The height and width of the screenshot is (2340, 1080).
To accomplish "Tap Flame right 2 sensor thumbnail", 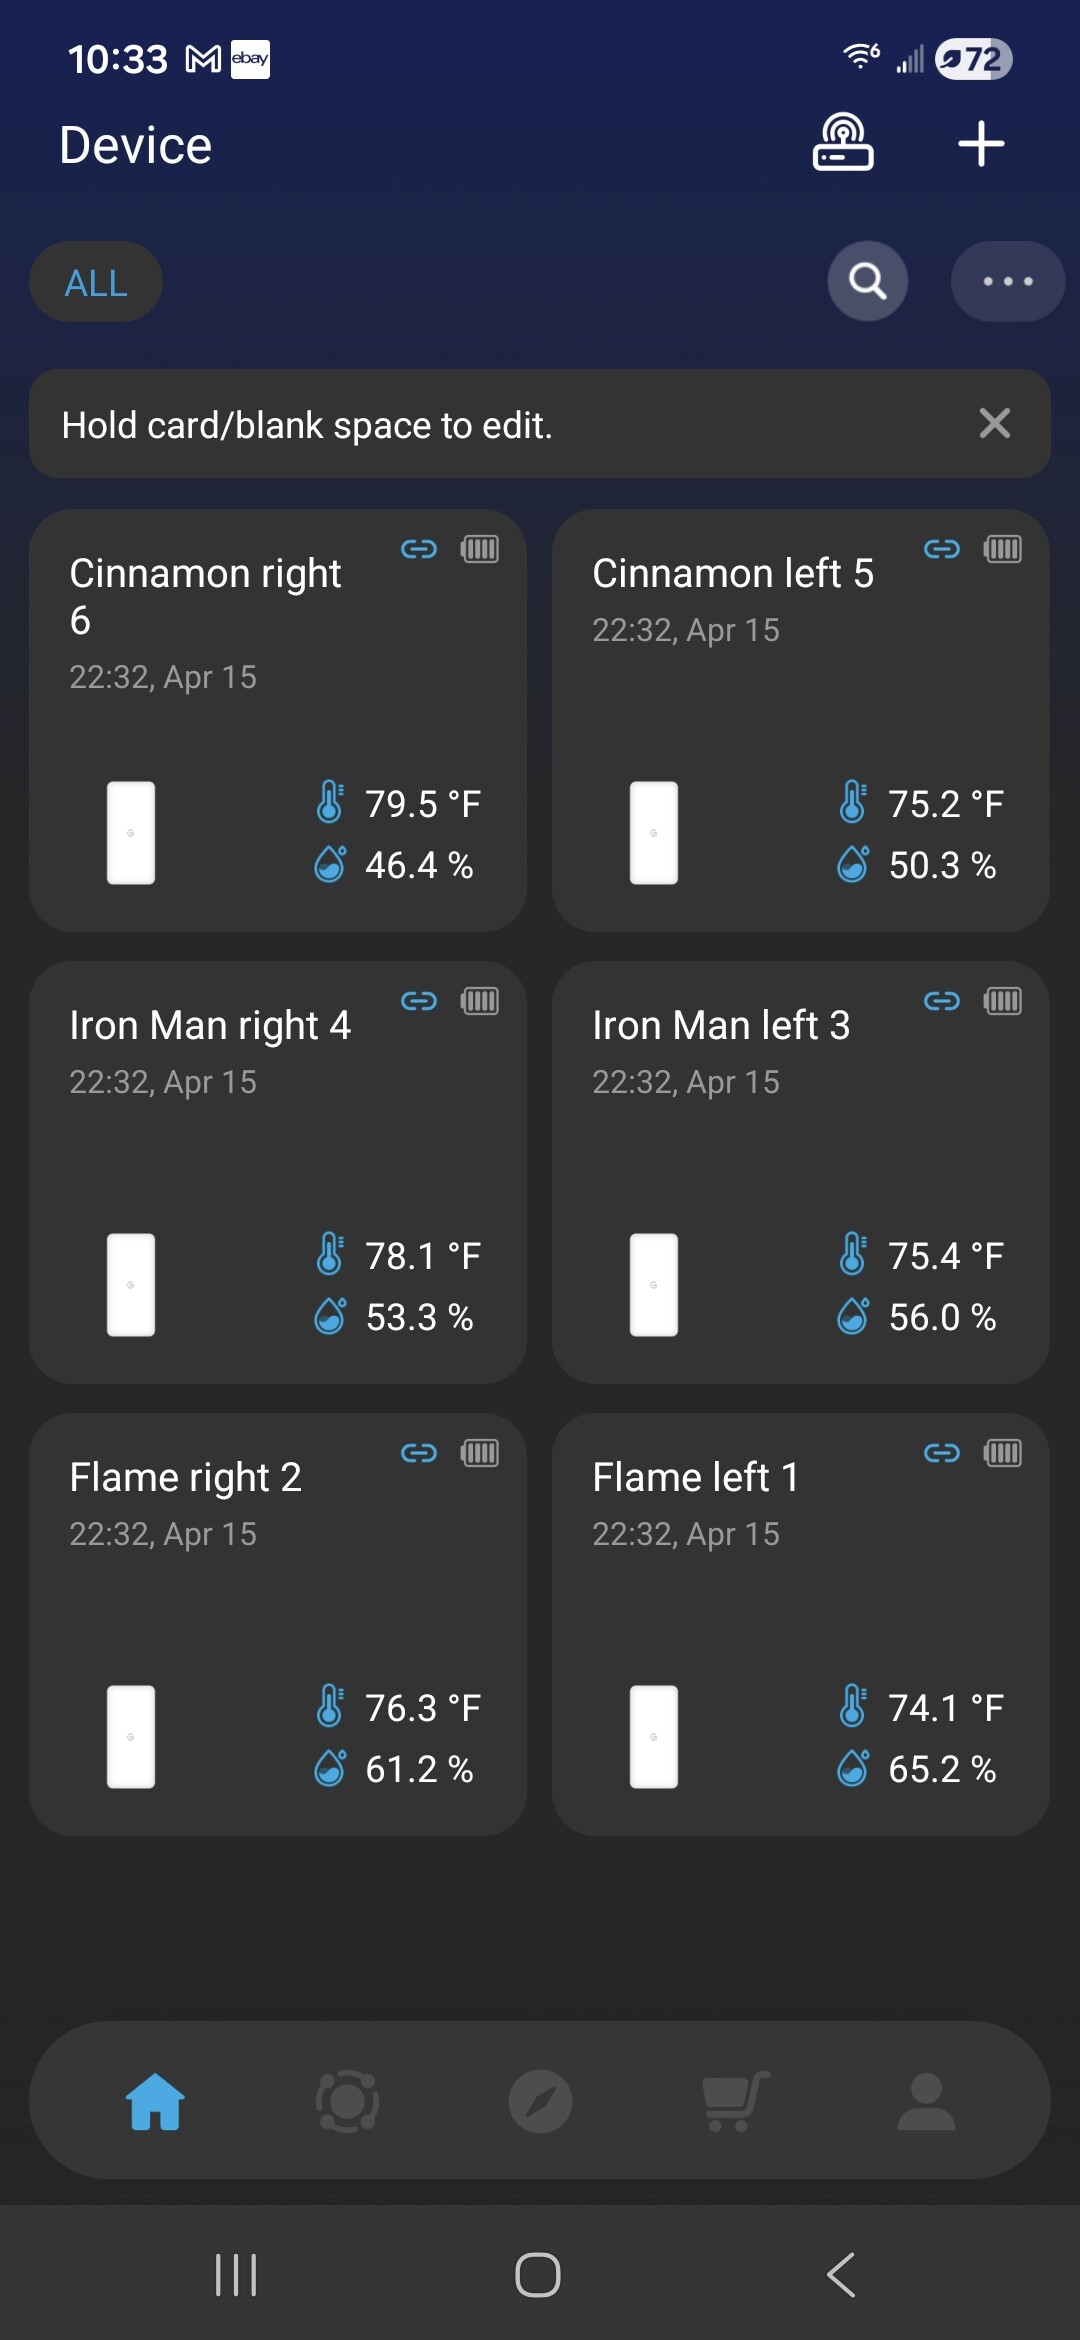I will 131,1737.
